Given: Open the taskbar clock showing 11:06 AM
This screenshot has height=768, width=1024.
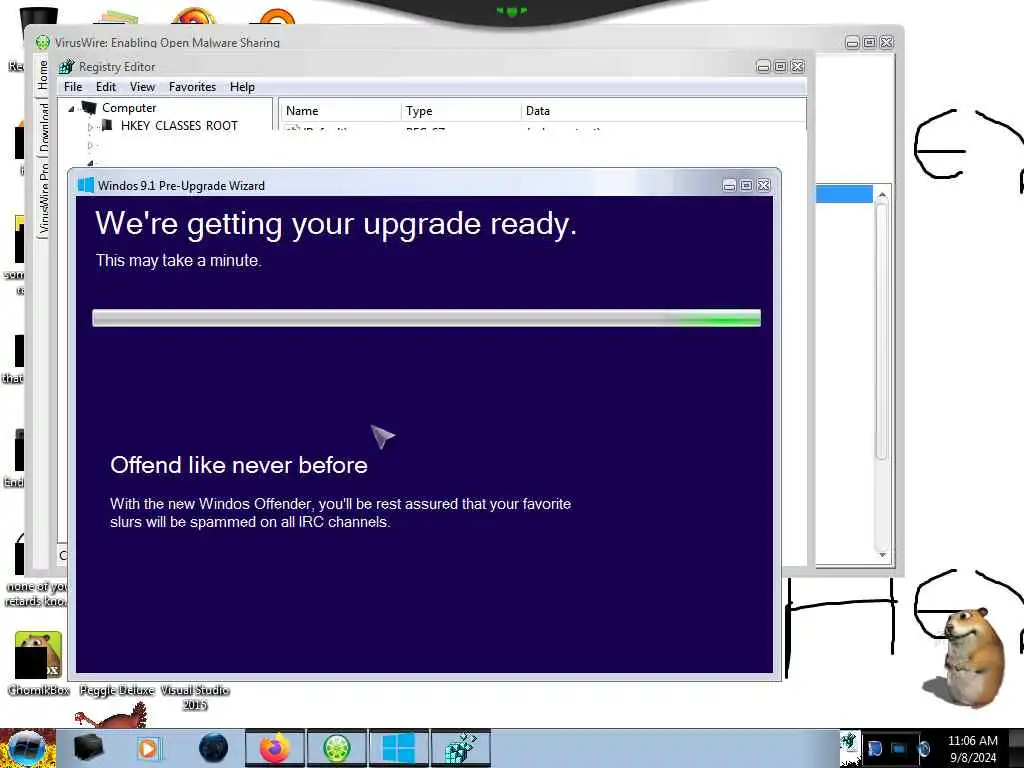Looking at the screenshot, I should point(972,748).
